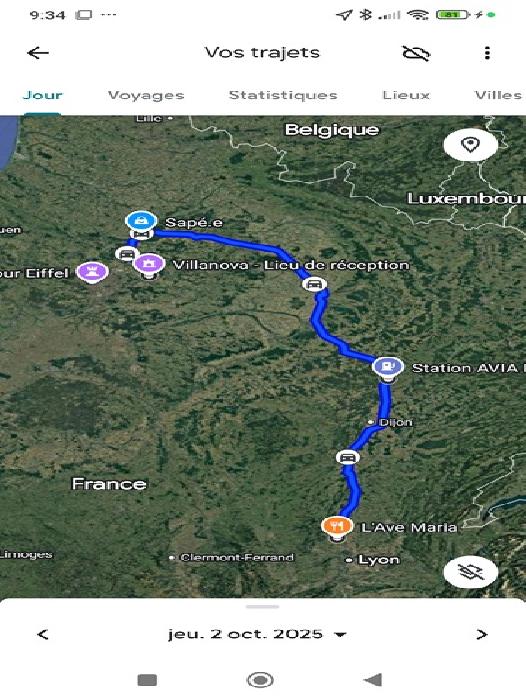Tap the Android home navigation button
Viewport: 526px width, 700px height.
260,680
